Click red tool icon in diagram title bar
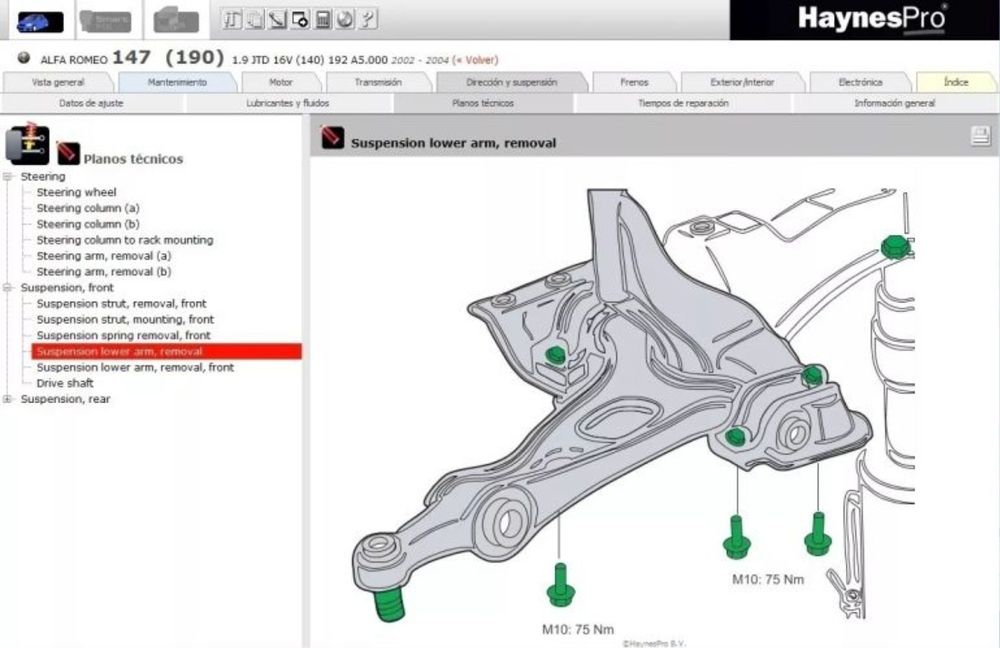 coord(333,137)
